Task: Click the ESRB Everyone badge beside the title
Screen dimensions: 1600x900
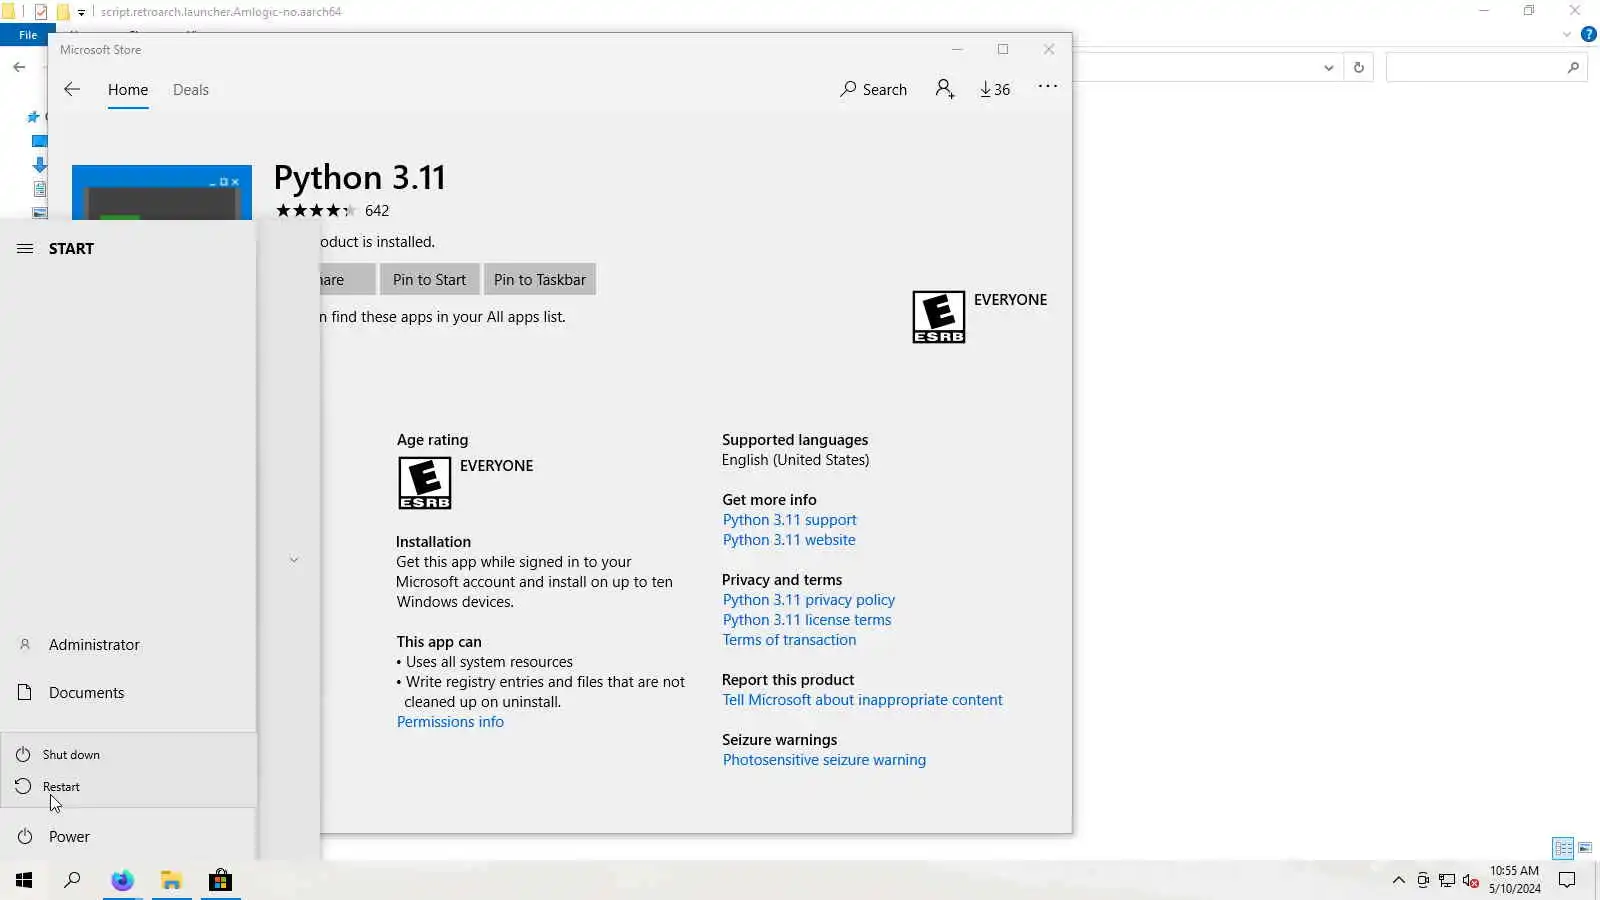Action: click(x=939, y=317)
